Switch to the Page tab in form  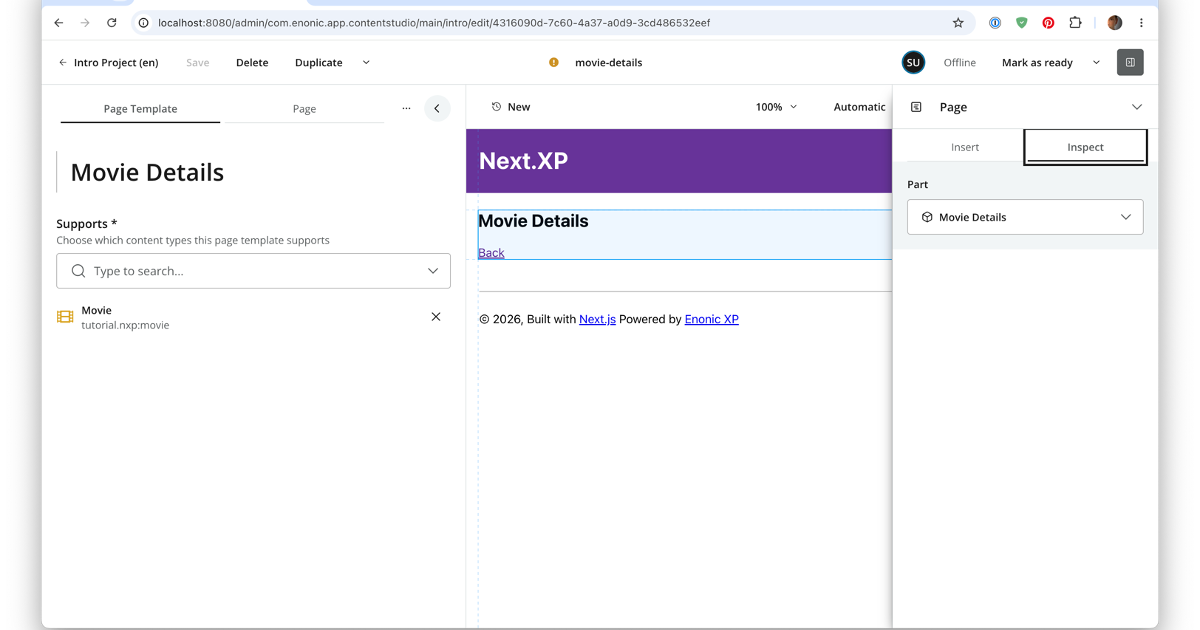coord(304,109)
